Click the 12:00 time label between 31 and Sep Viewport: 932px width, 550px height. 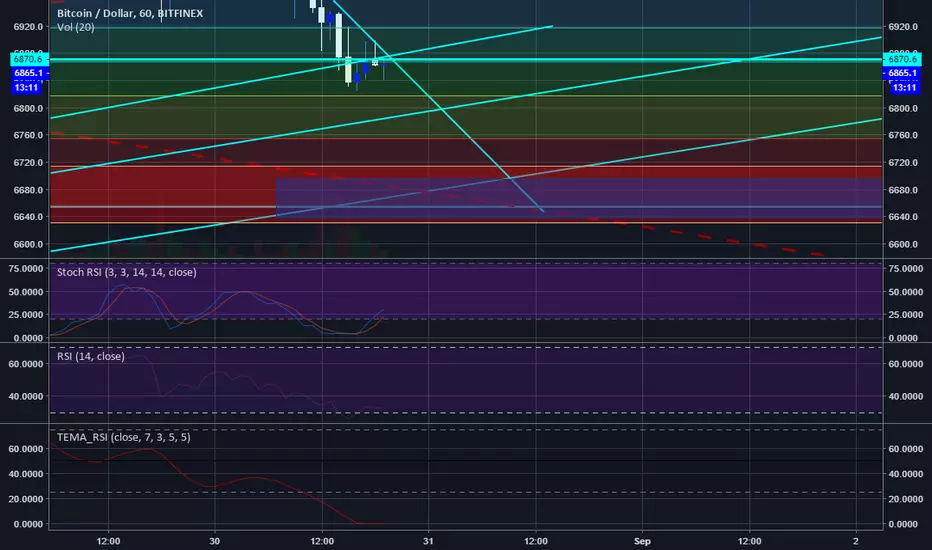coord(536,541)
